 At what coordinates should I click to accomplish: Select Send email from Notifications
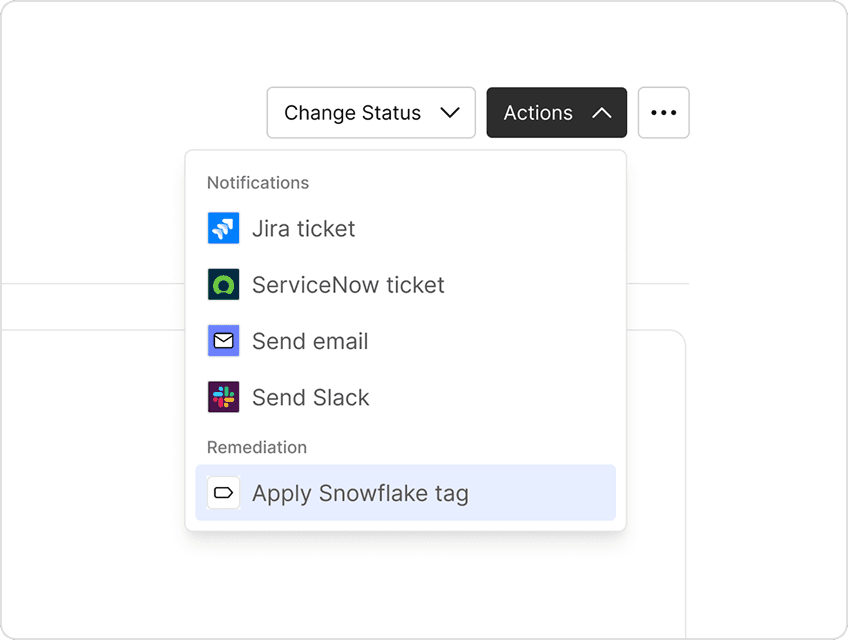pos(310,340)
